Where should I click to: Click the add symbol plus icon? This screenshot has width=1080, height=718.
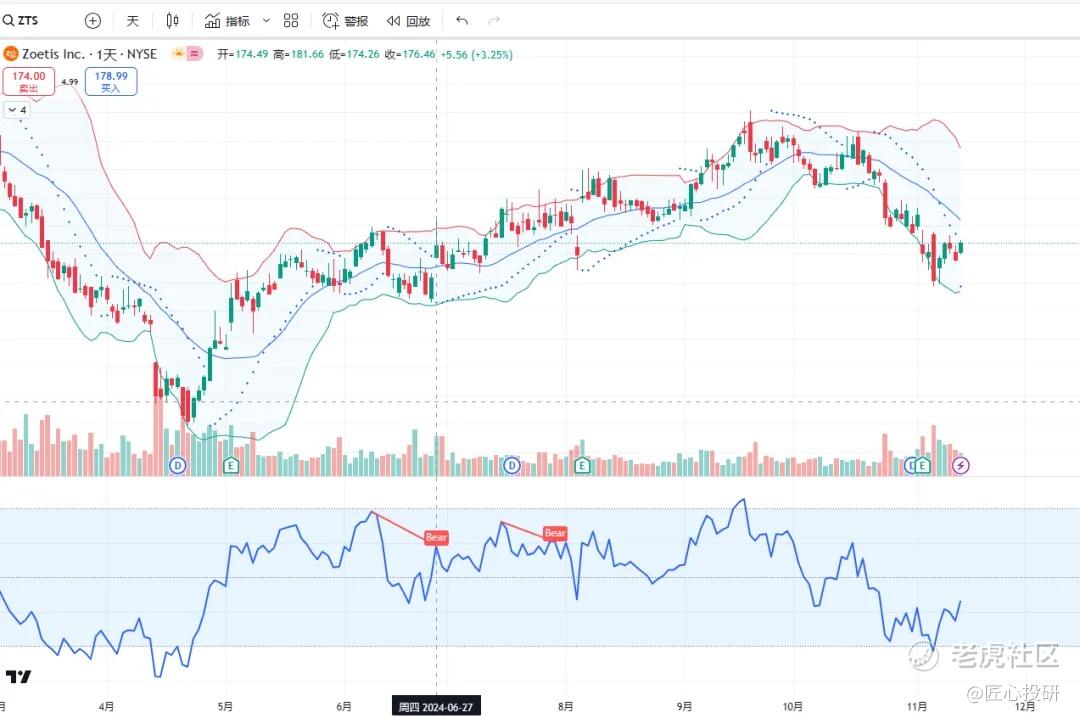(x=92, y=21)
